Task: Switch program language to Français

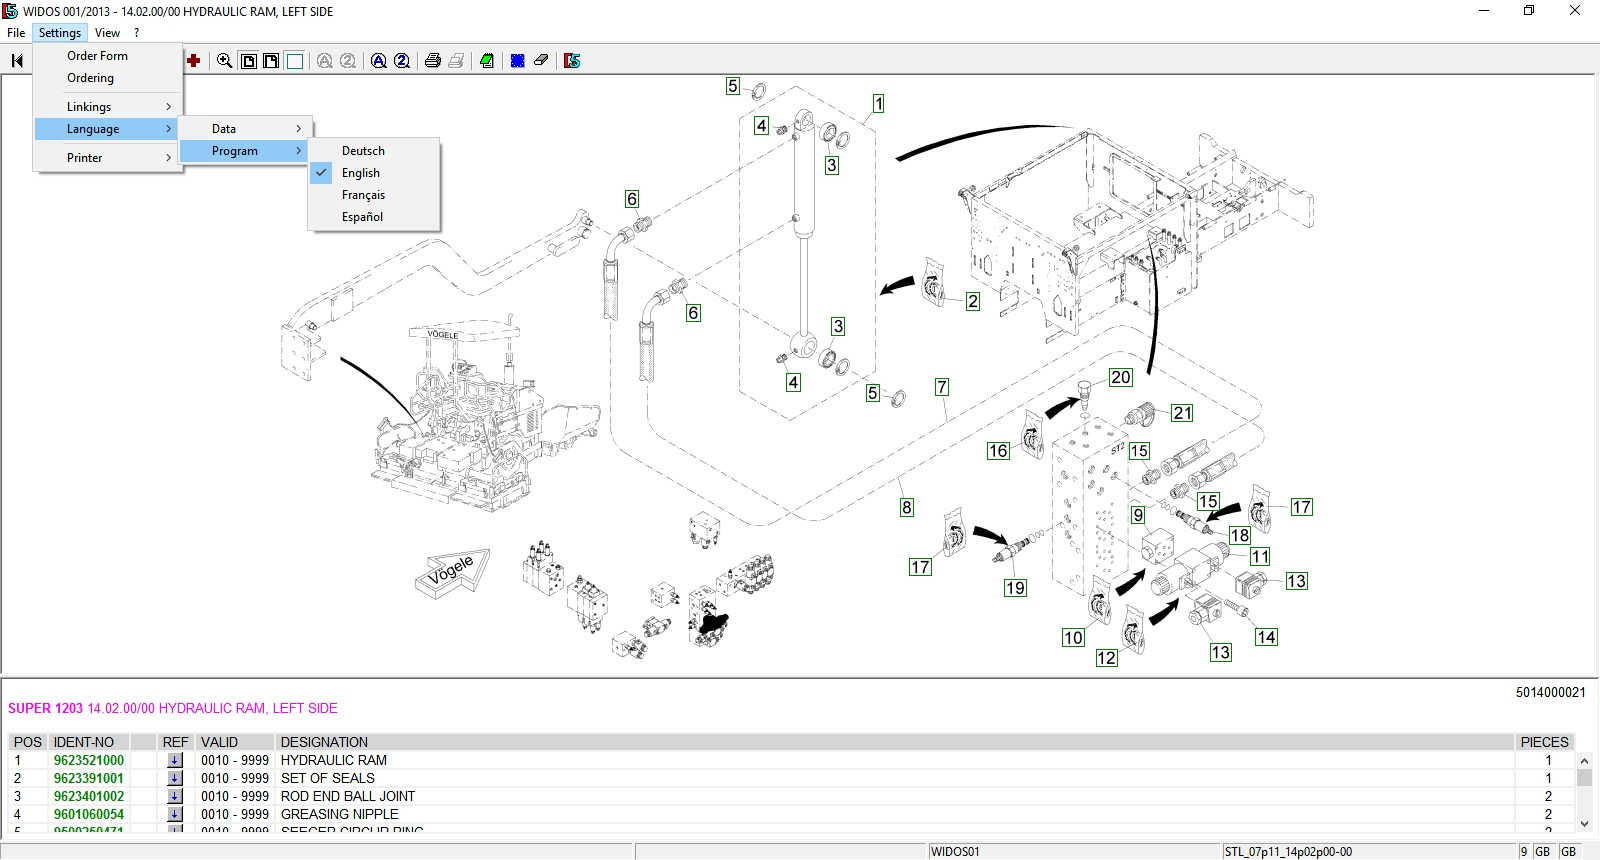Action: 363,195
